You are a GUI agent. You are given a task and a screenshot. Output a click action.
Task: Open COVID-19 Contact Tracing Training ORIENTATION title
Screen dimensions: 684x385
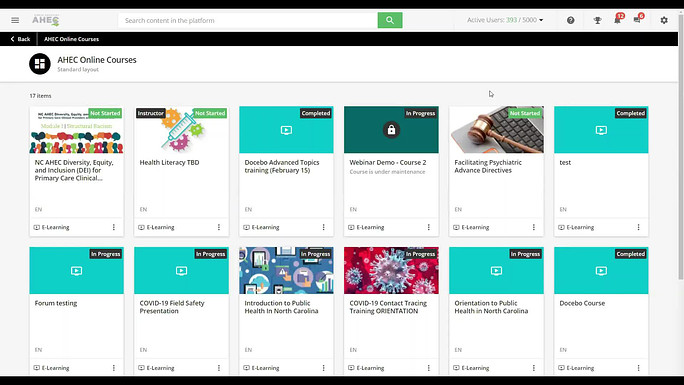point(388,307)
